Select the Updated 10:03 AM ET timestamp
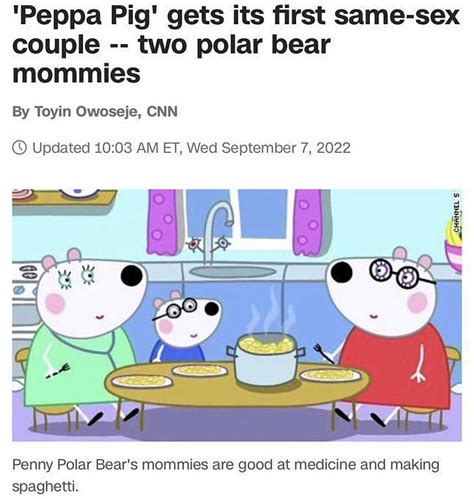The image size is (474, 499). (x=191, y=148)
